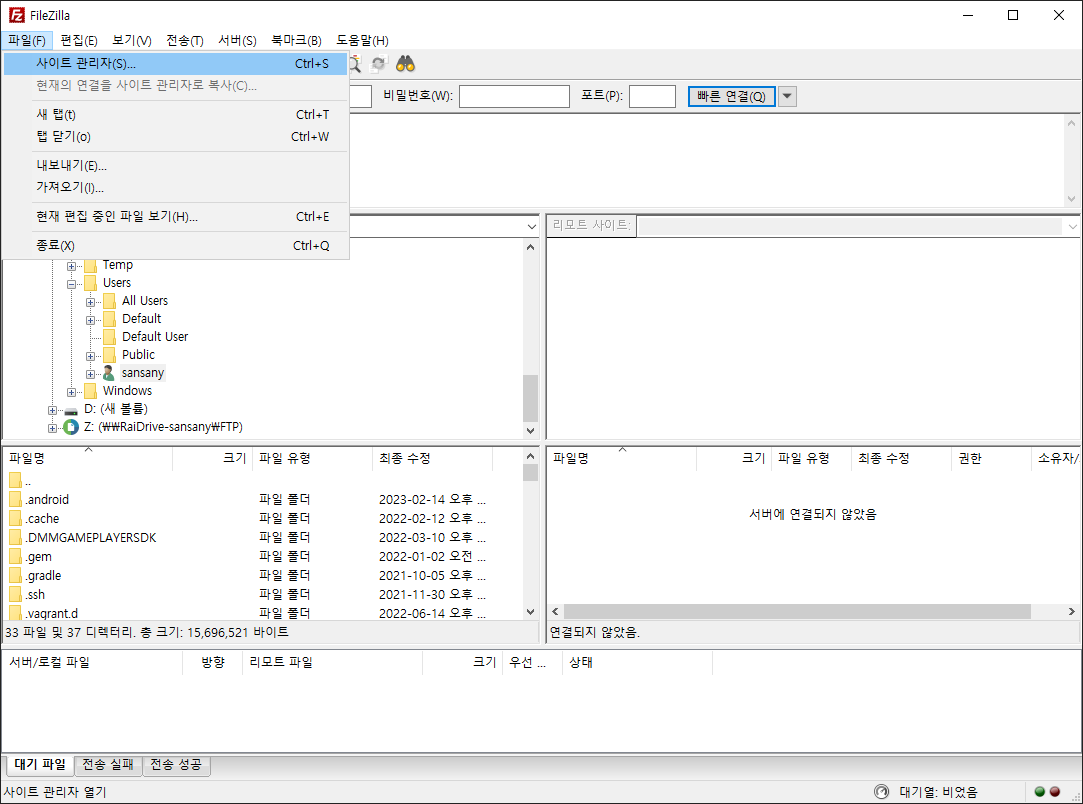
Task: Select 탭 닫기(o) menu entry
Action: tap(175, 137)
